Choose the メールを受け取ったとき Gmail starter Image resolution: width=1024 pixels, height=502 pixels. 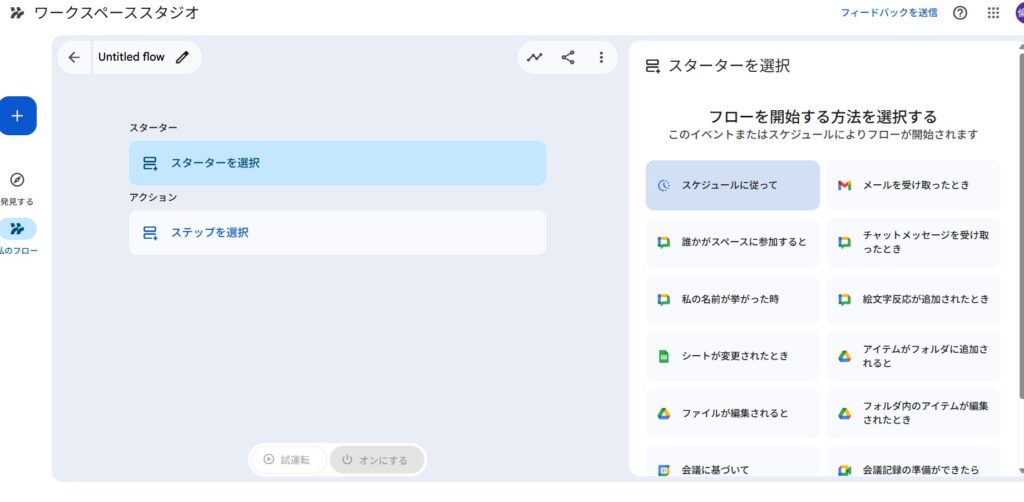(912, 185)
